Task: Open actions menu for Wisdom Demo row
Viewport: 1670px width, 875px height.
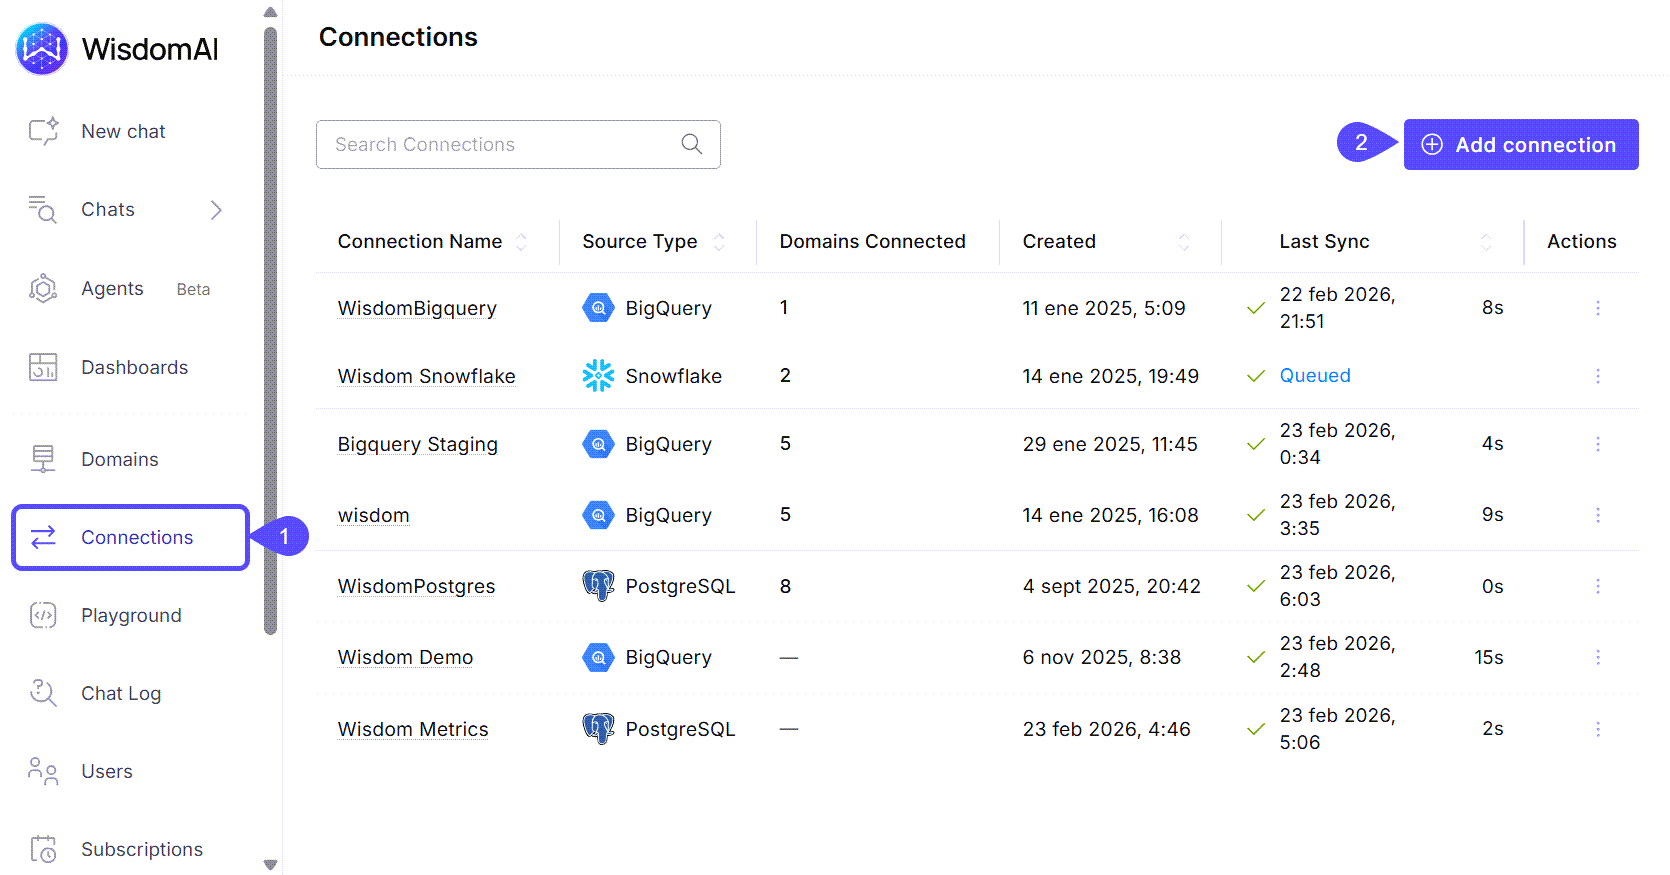Action: pos(1597,657)
